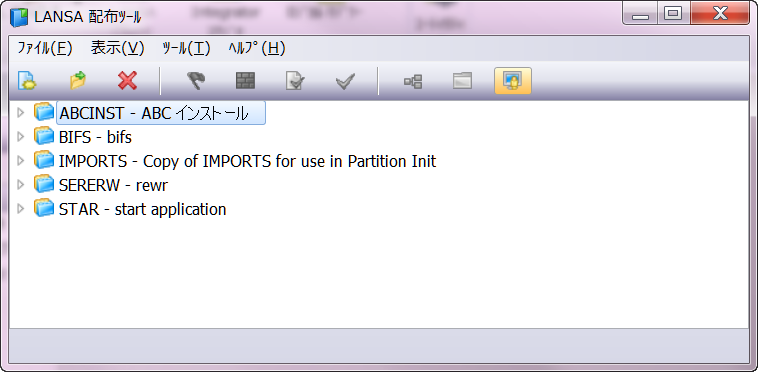Select the SERERW folder icon
This screenshot has width=758, height=372.
[44, 184]
